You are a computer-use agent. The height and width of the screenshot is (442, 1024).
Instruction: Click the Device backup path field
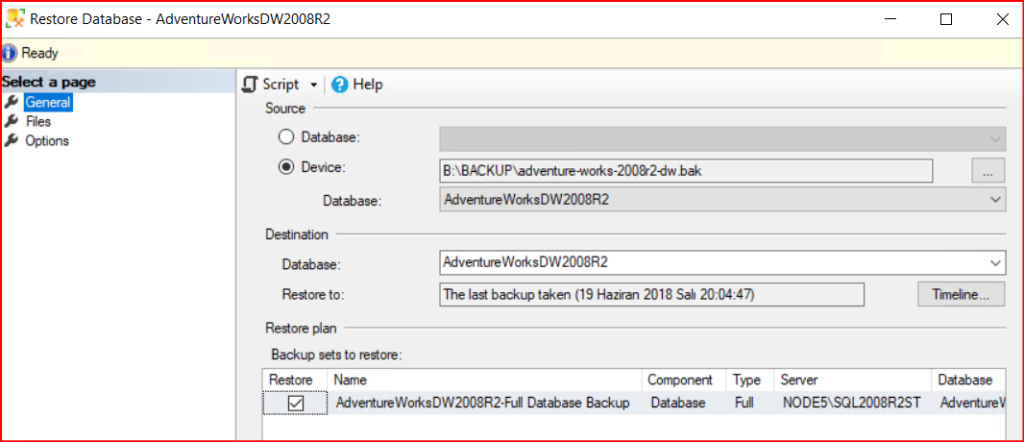[x=686, y=171]
